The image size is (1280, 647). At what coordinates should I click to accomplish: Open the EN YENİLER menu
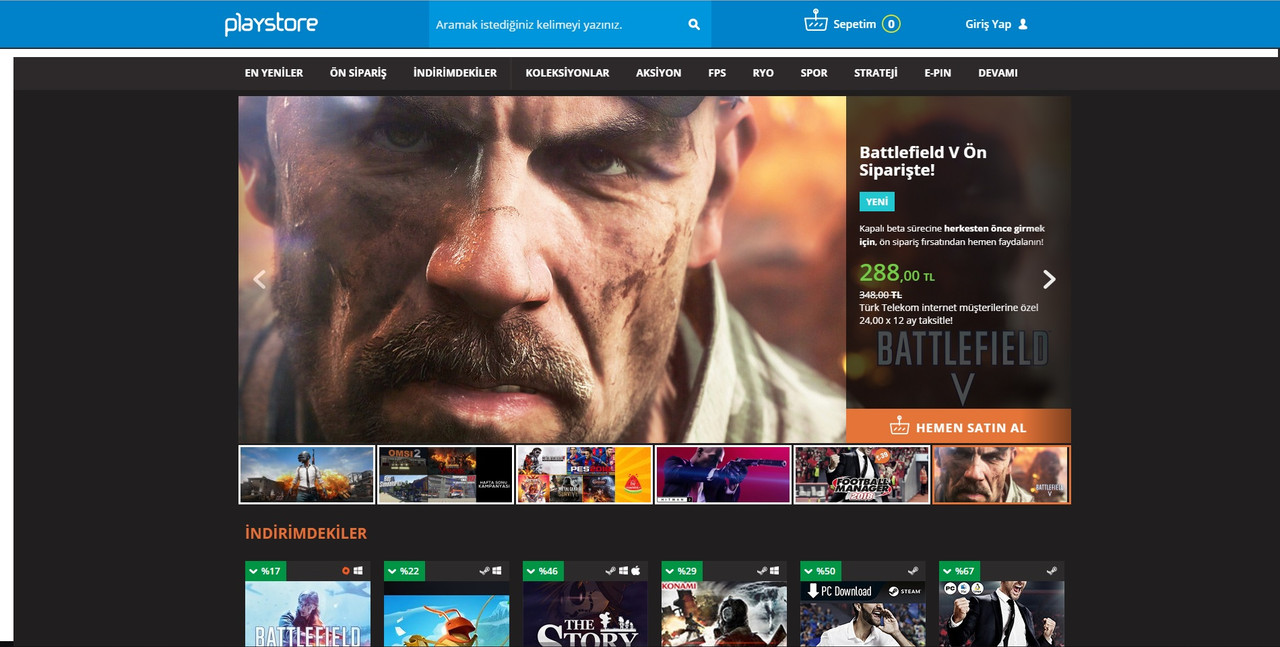tap(274, 73)
